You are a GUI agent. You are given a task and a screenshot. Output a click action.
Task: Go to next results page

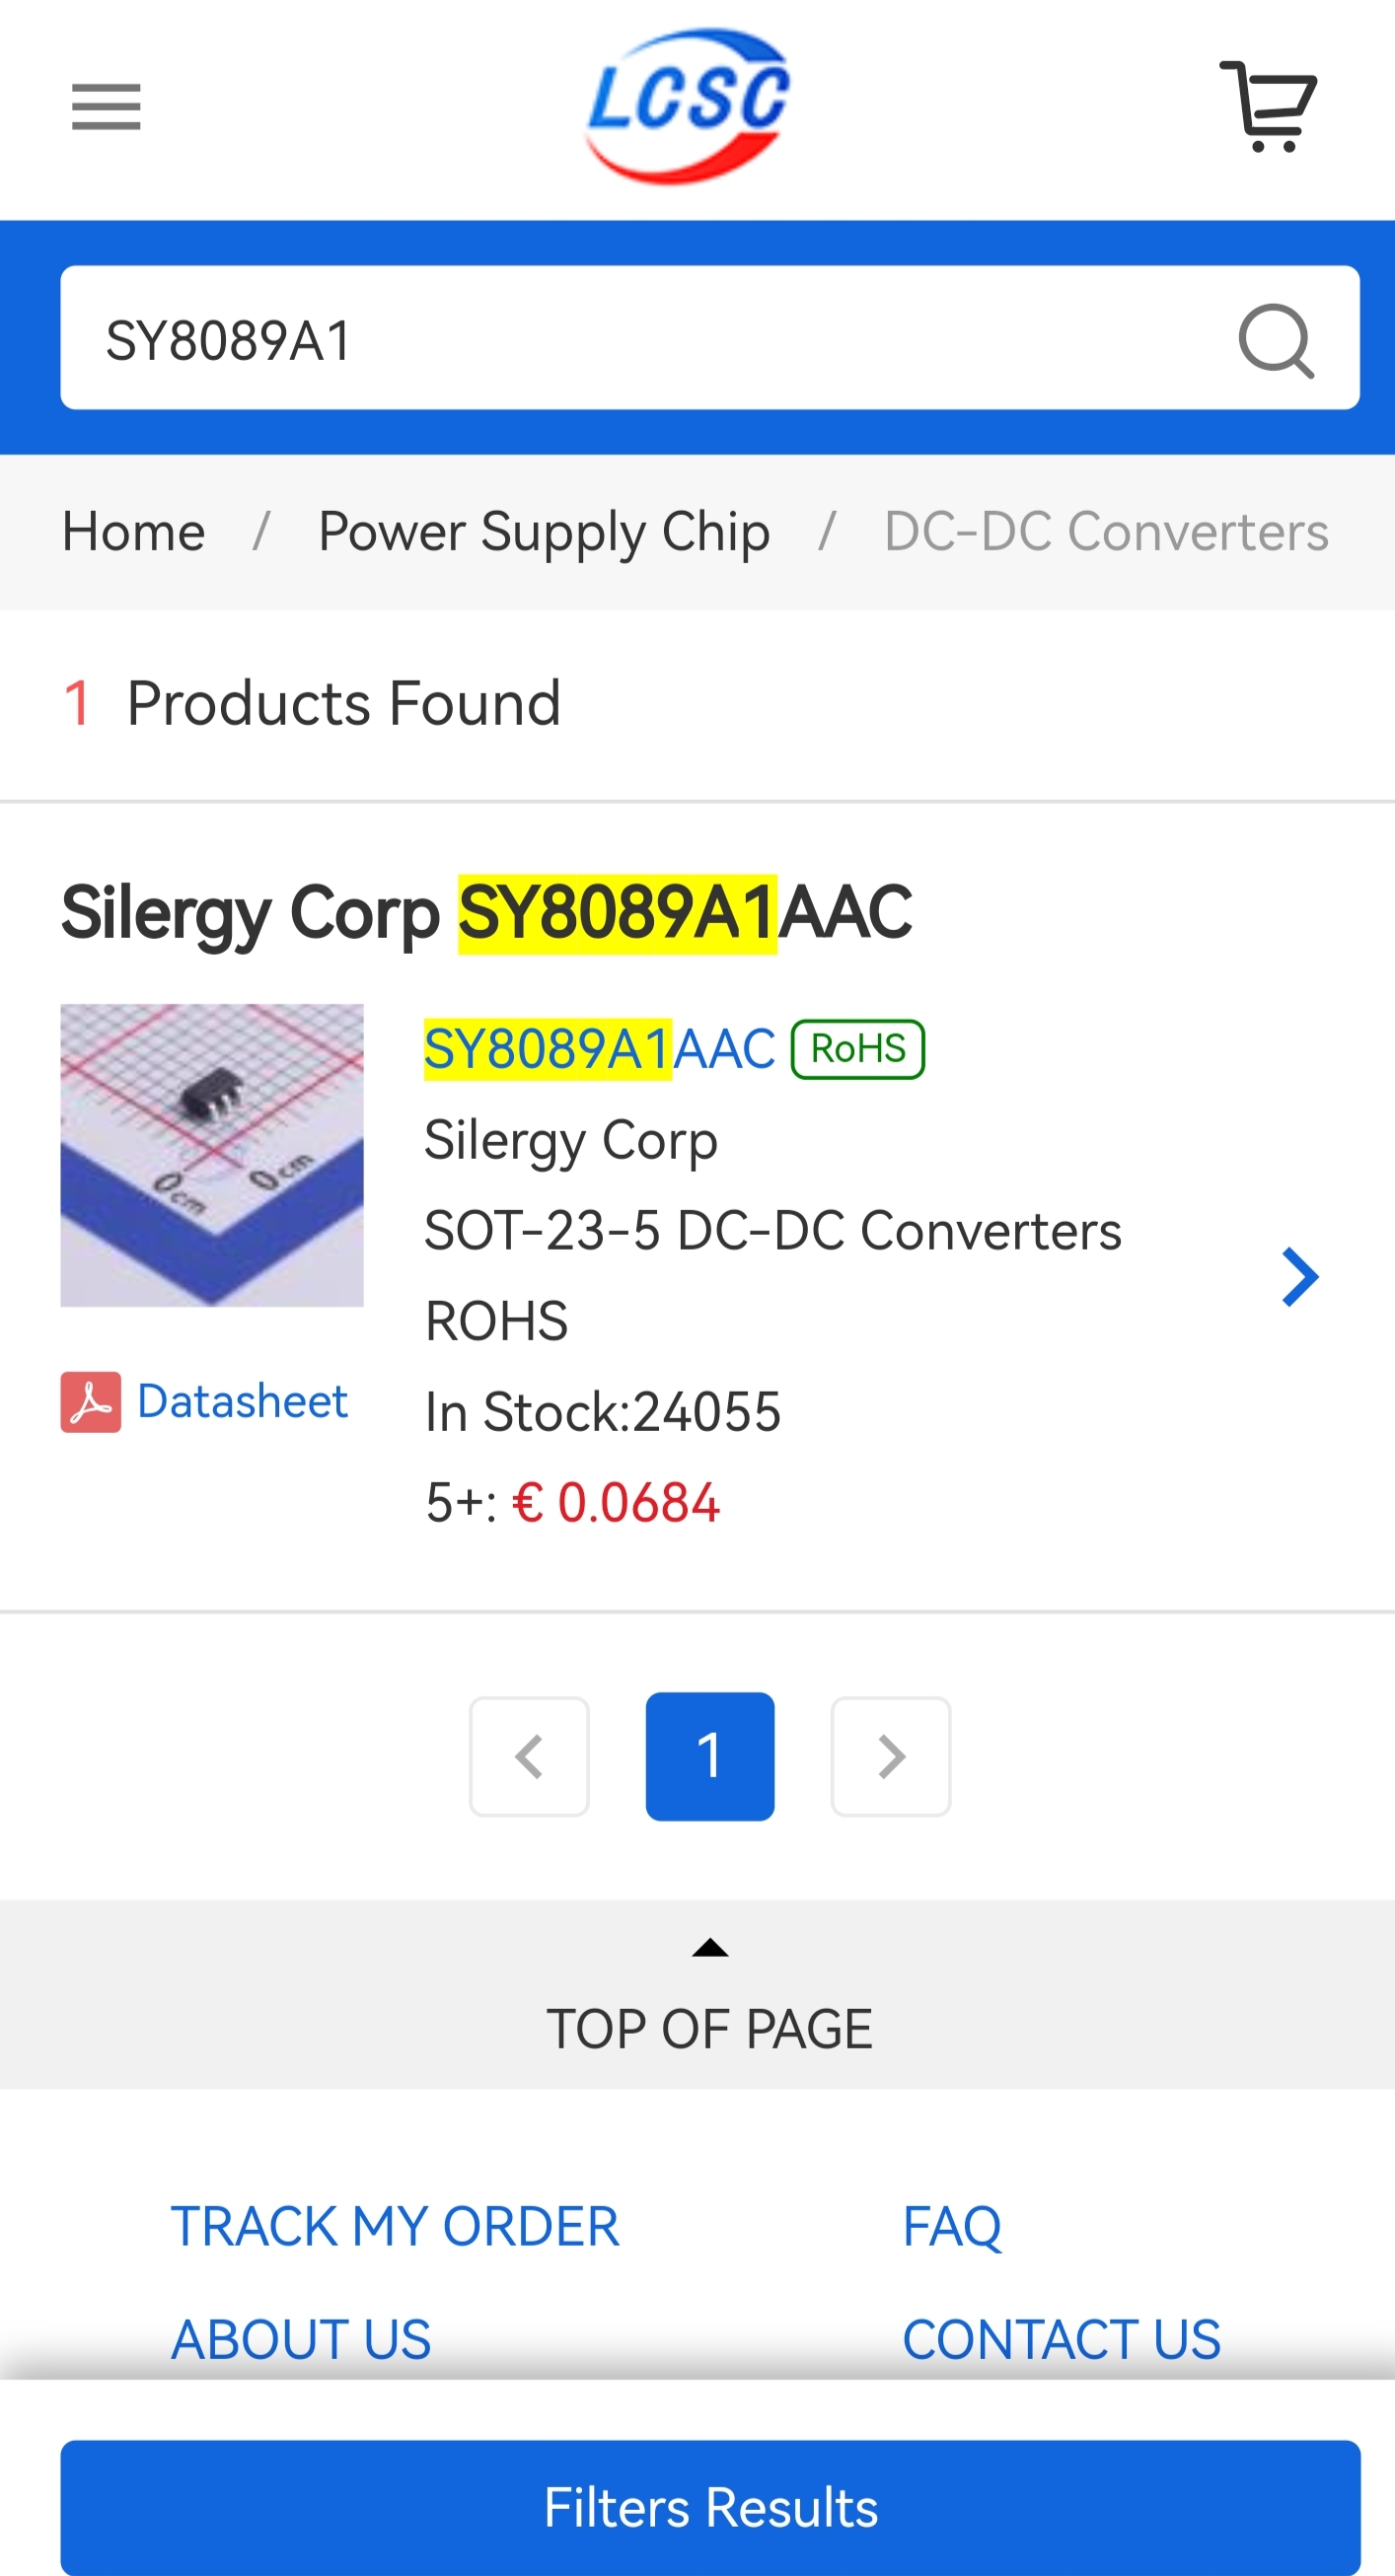(x=890, y=1756)
